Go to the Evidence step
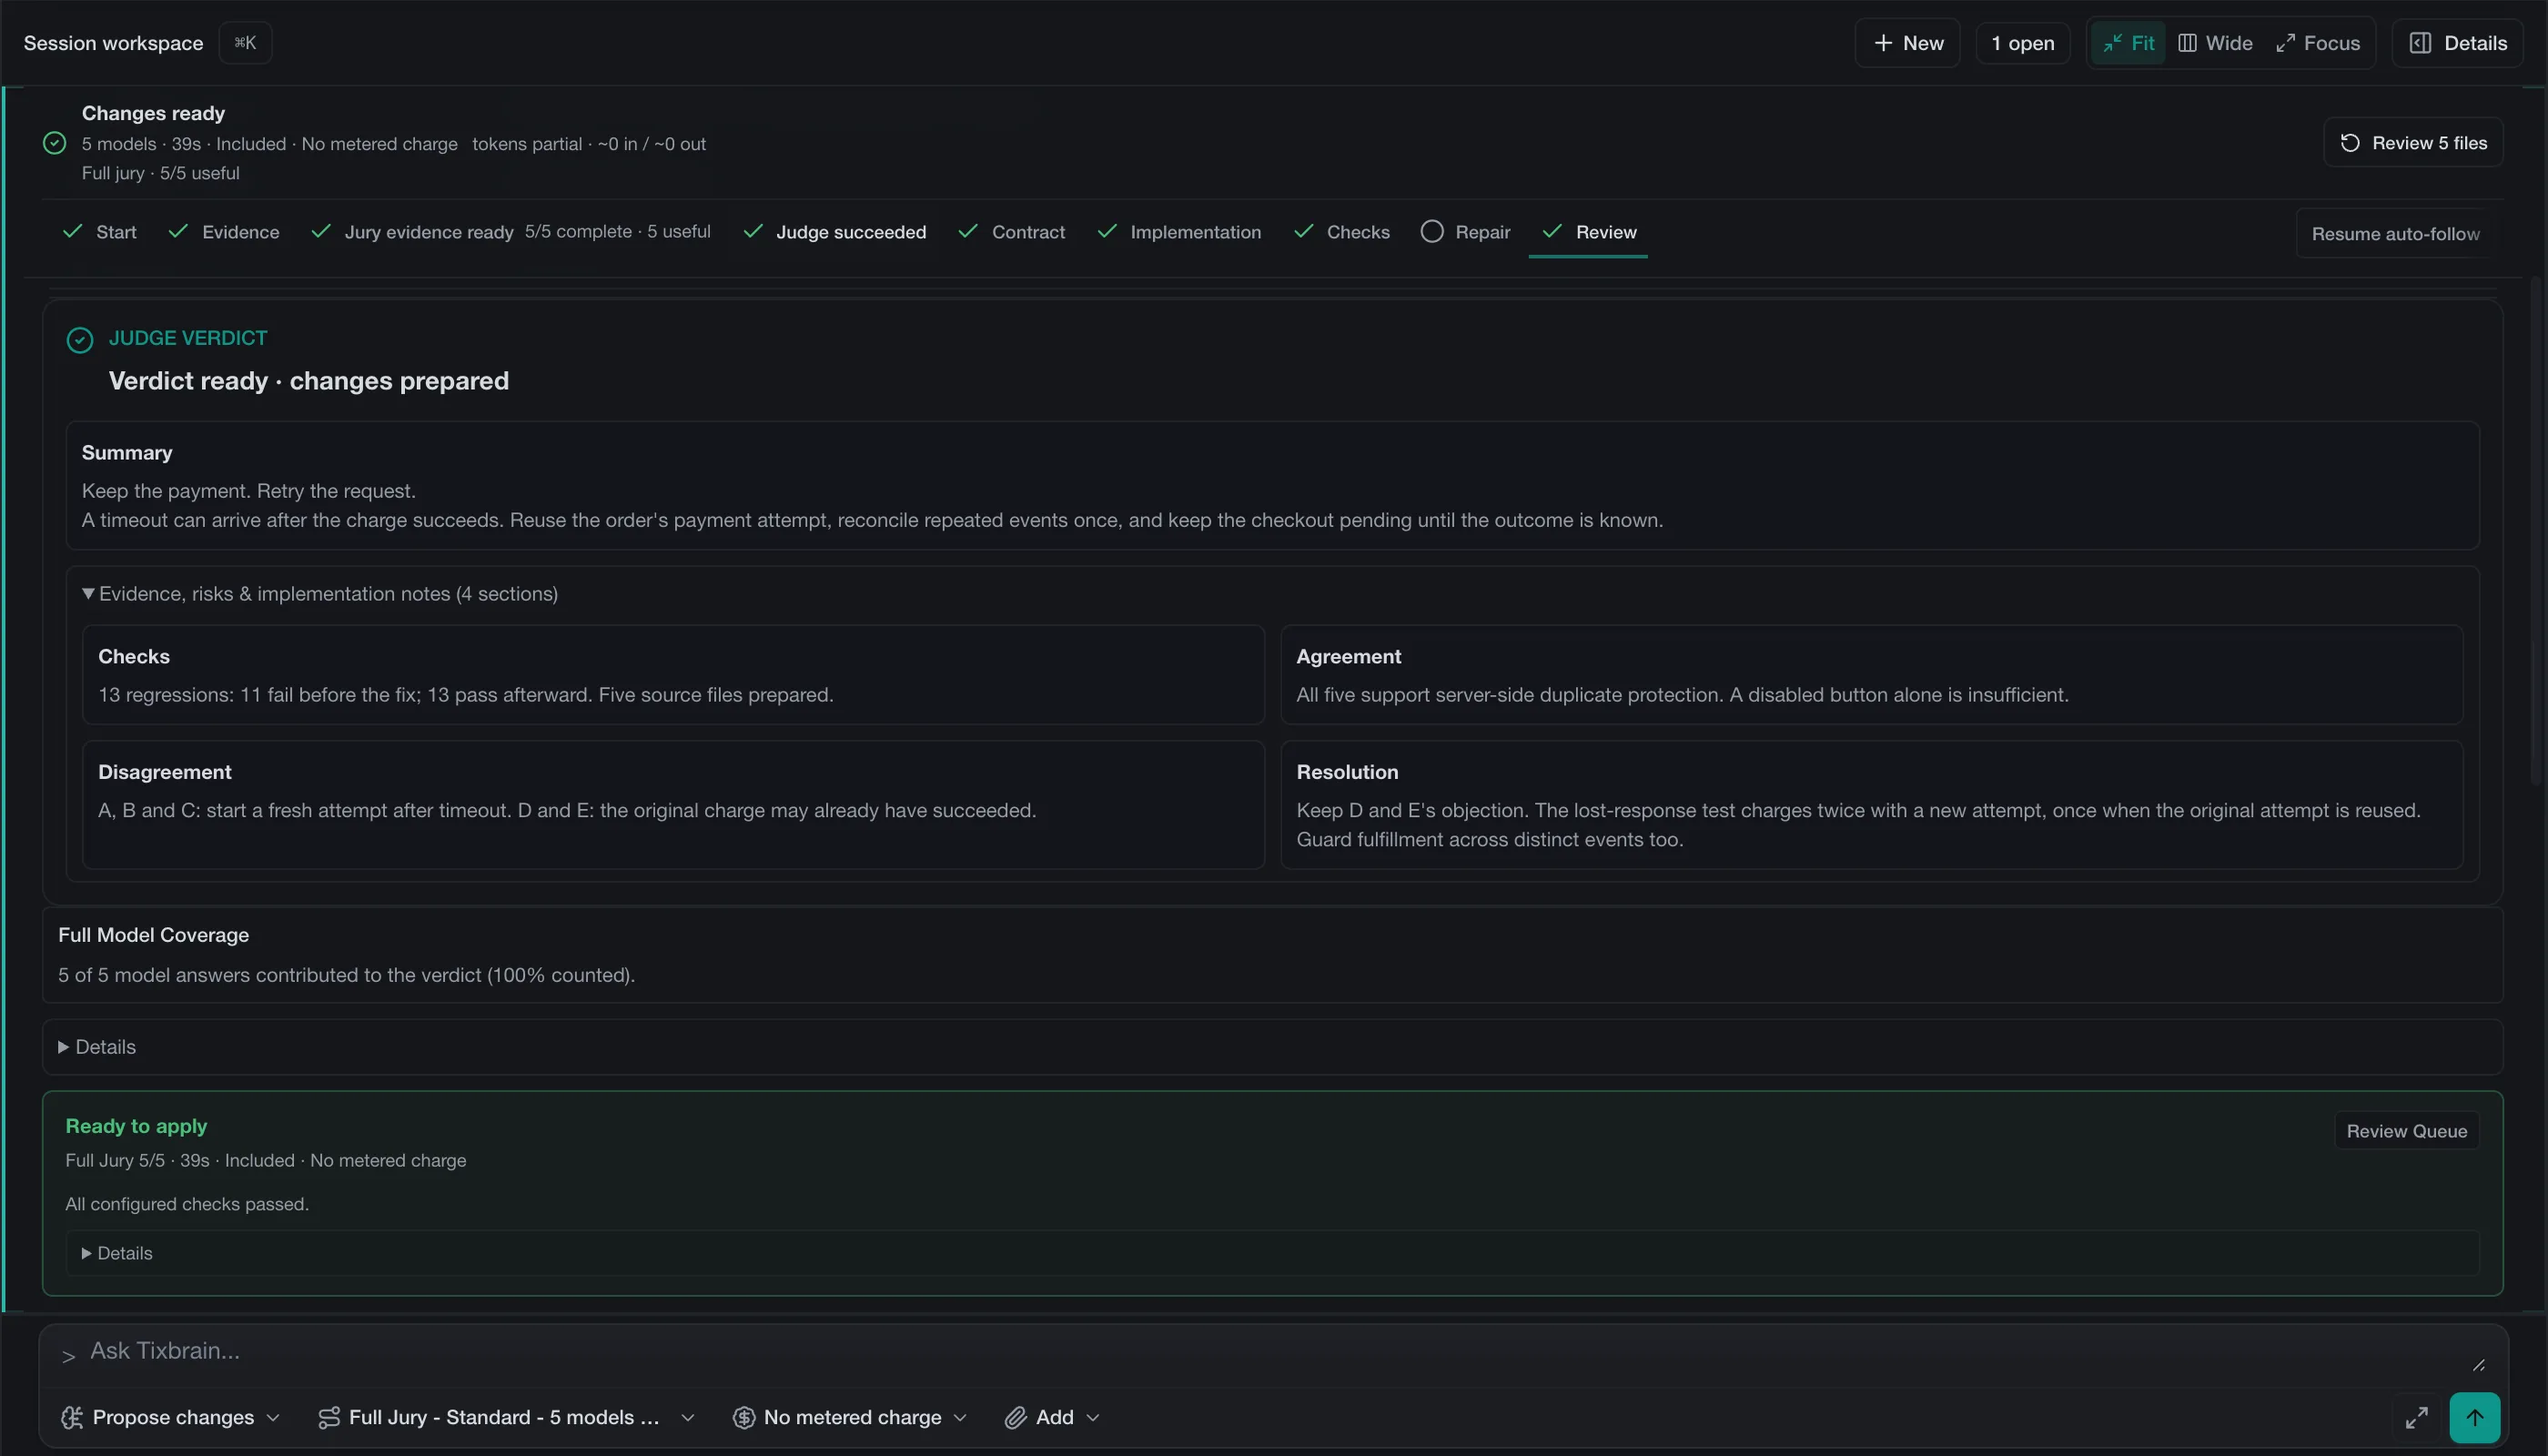 tap(224, 232)
